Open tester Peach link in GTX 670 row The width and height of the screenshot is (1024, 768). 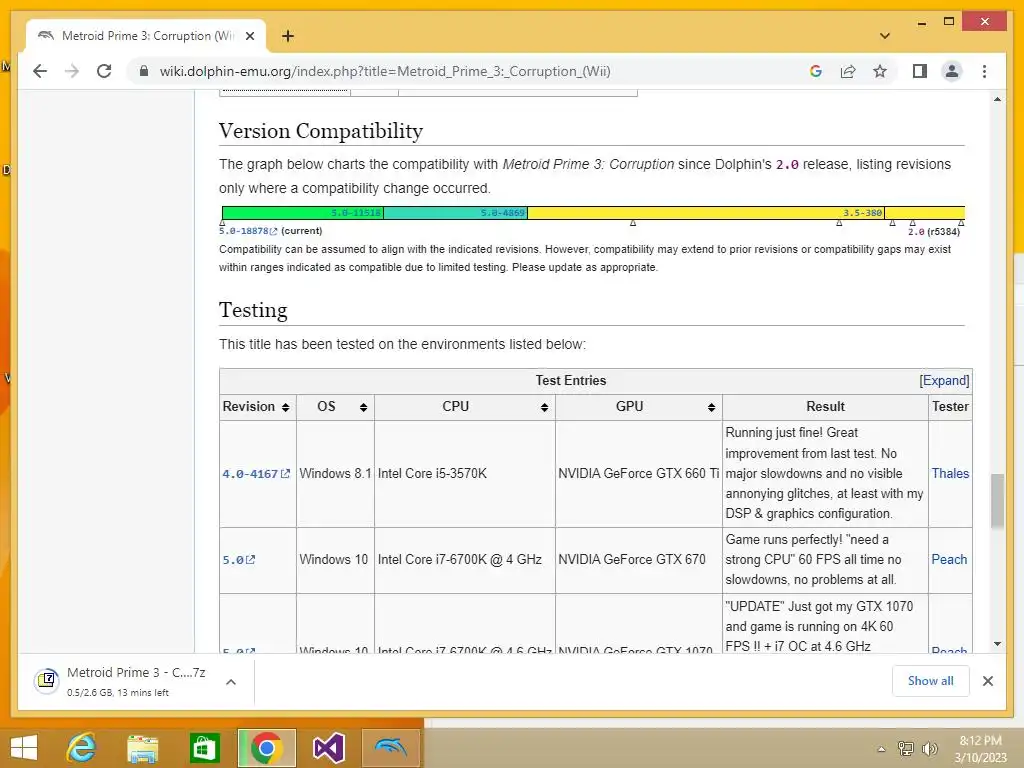pyautogui.click(x=949, y=560)
